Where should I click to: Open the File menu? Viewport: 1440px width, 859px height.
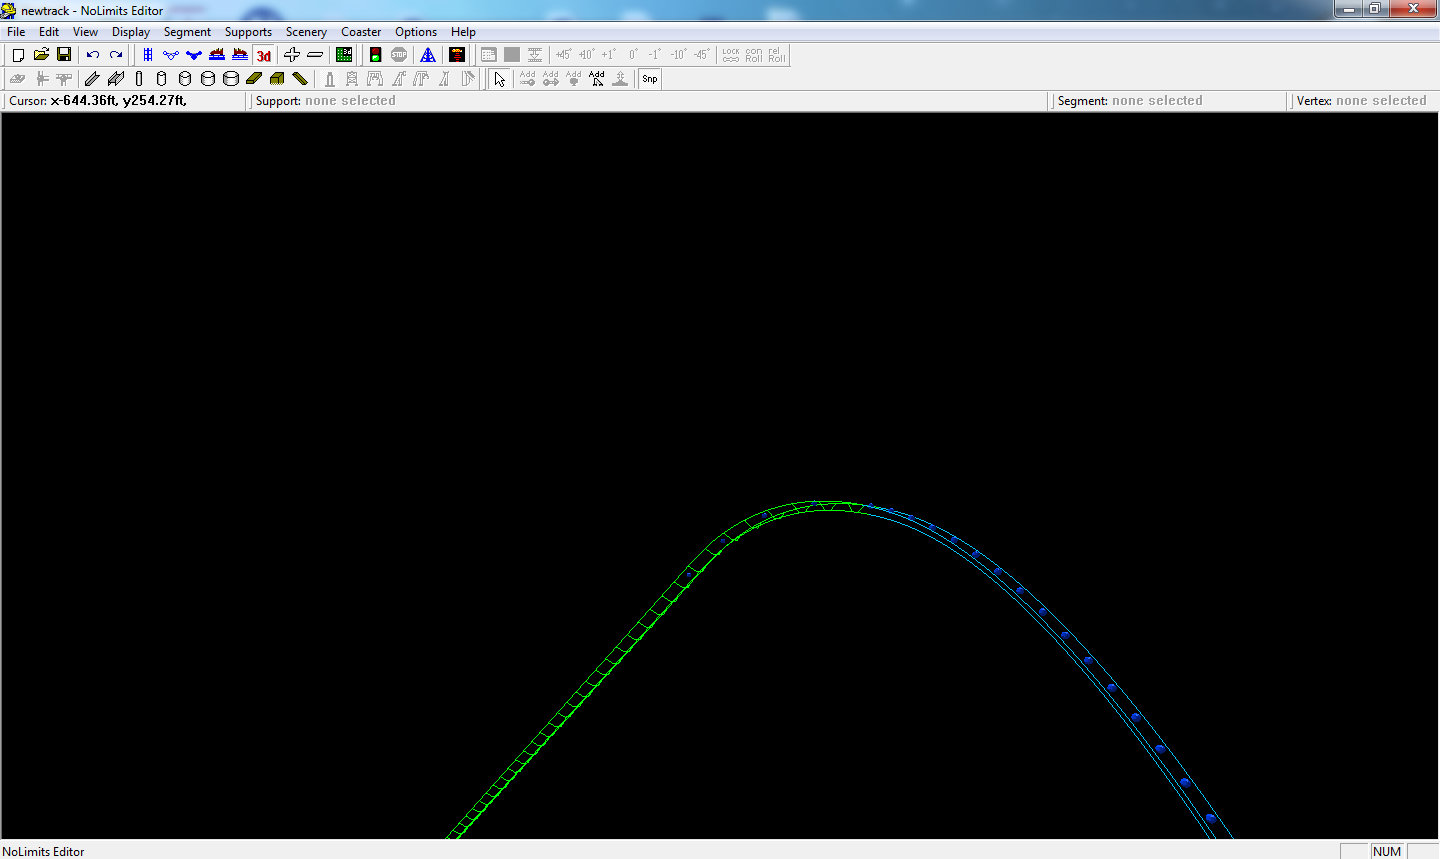(16, 32)
